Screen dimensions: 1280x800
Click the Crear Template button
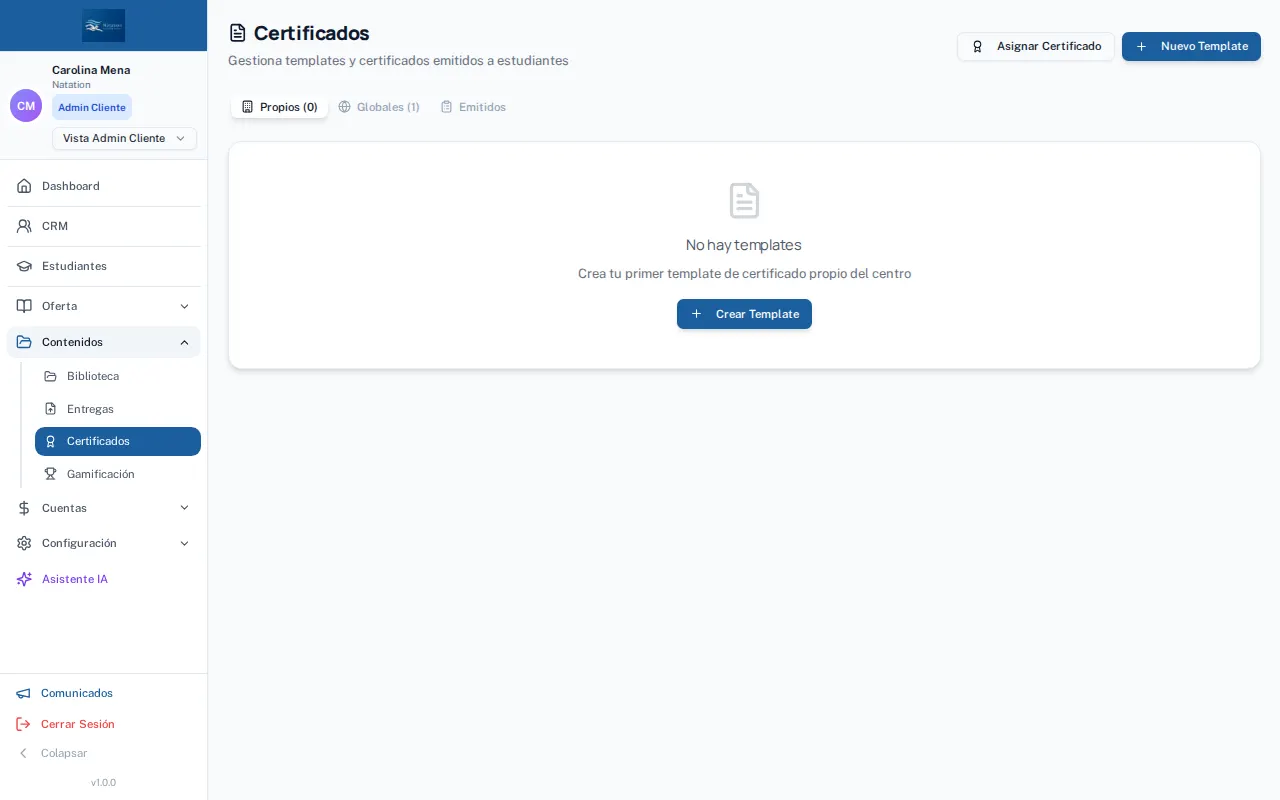[x=744, y=314]
